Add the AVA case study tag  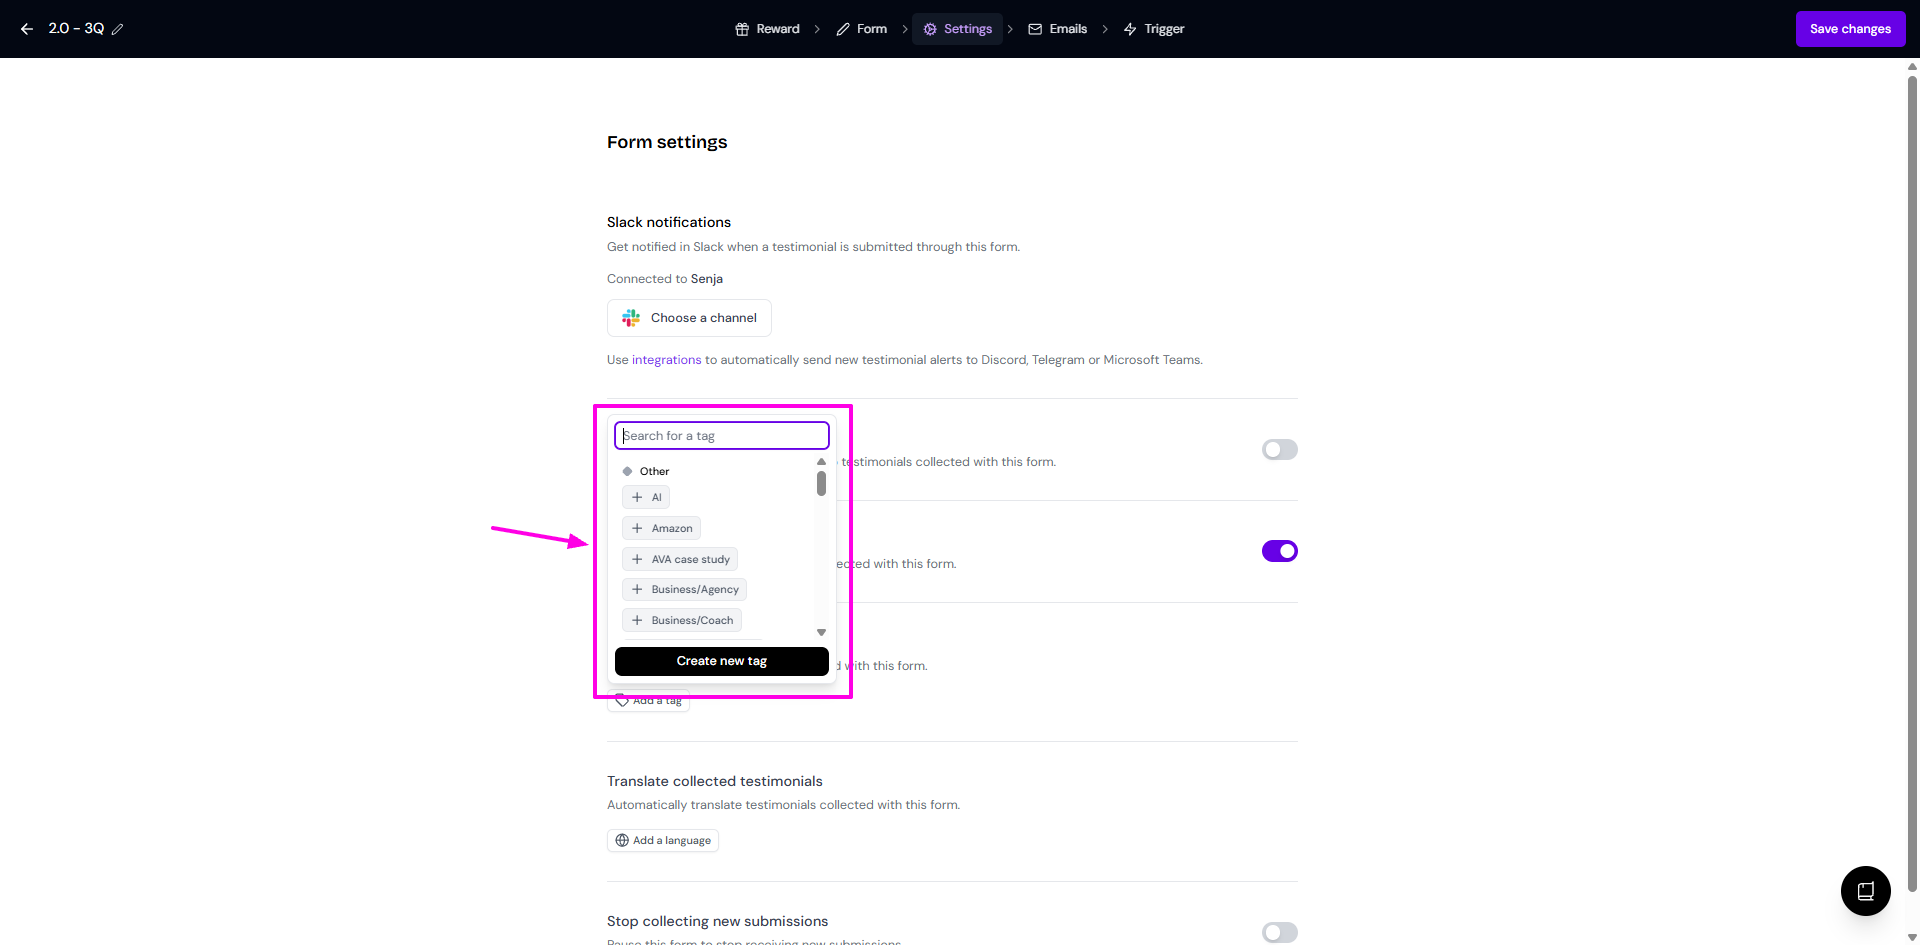(x=680, y=559)
